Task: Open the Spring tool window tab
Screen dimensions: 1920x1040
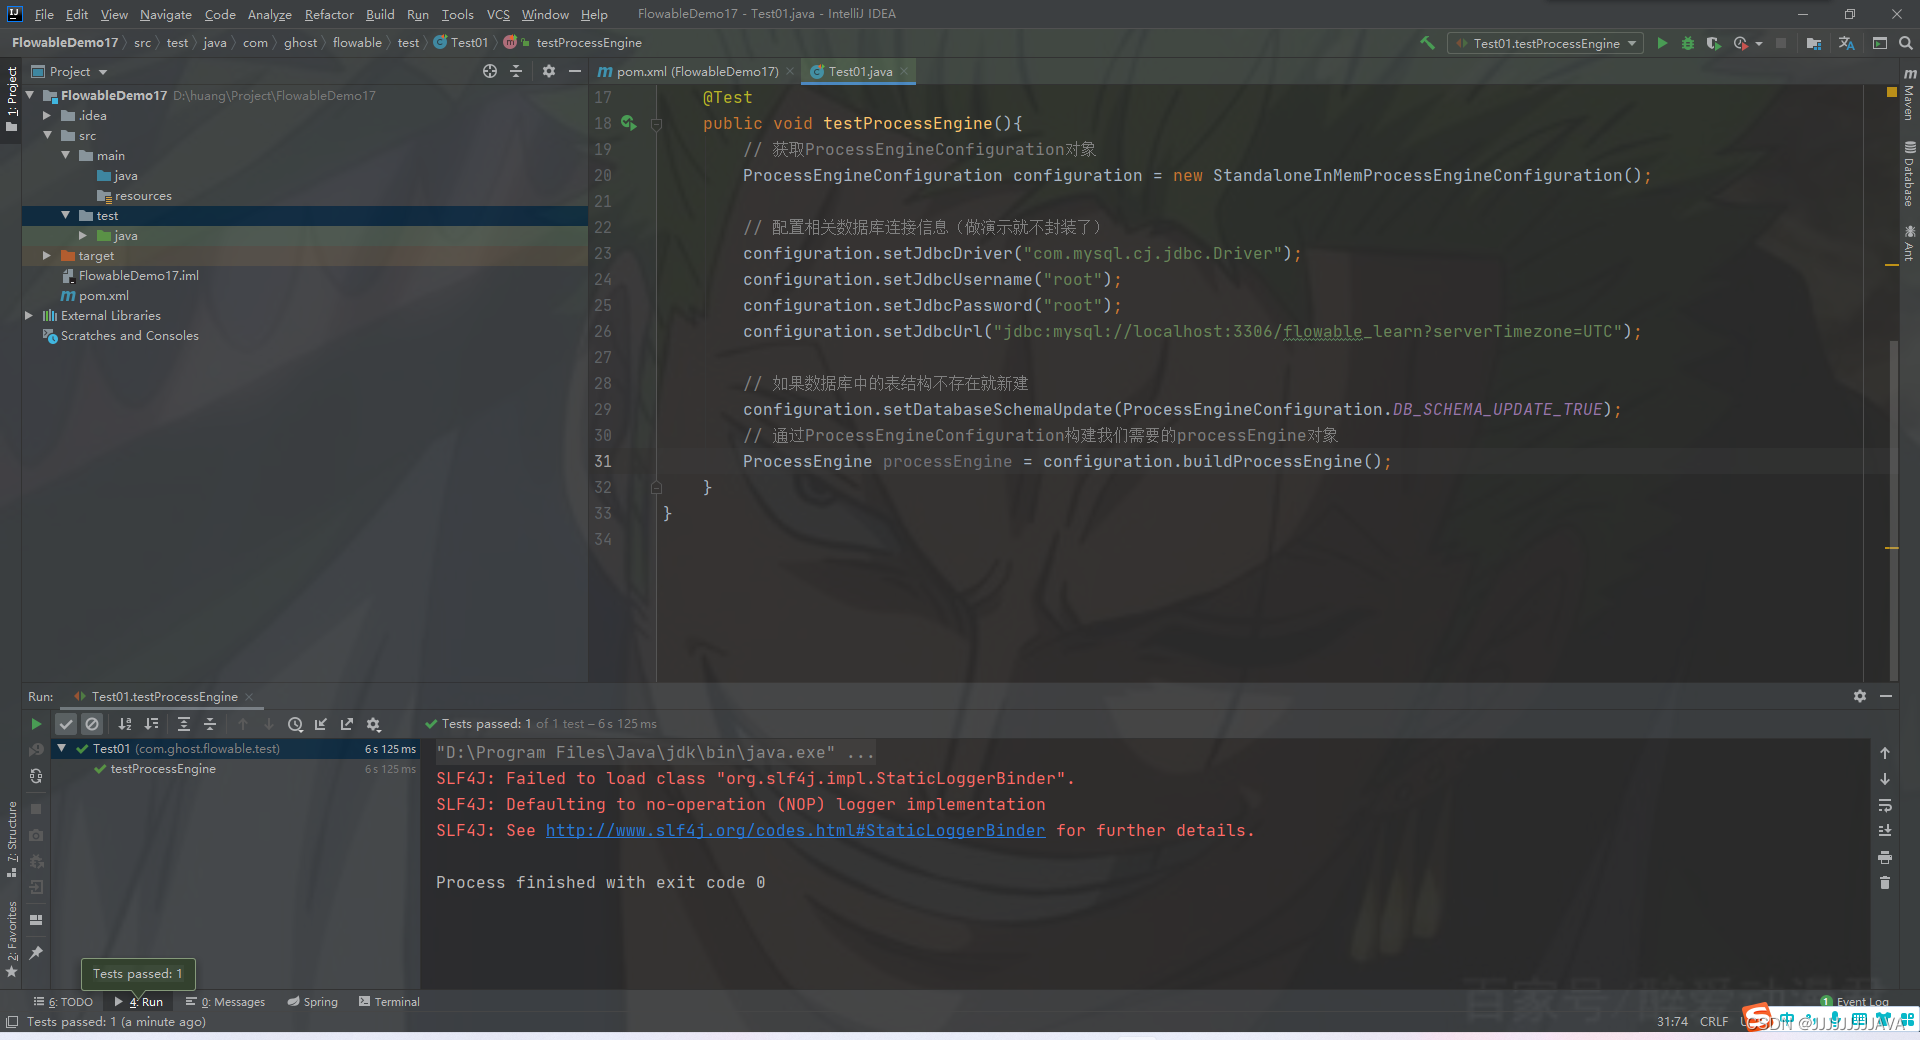Action: tap(313, 1001)
